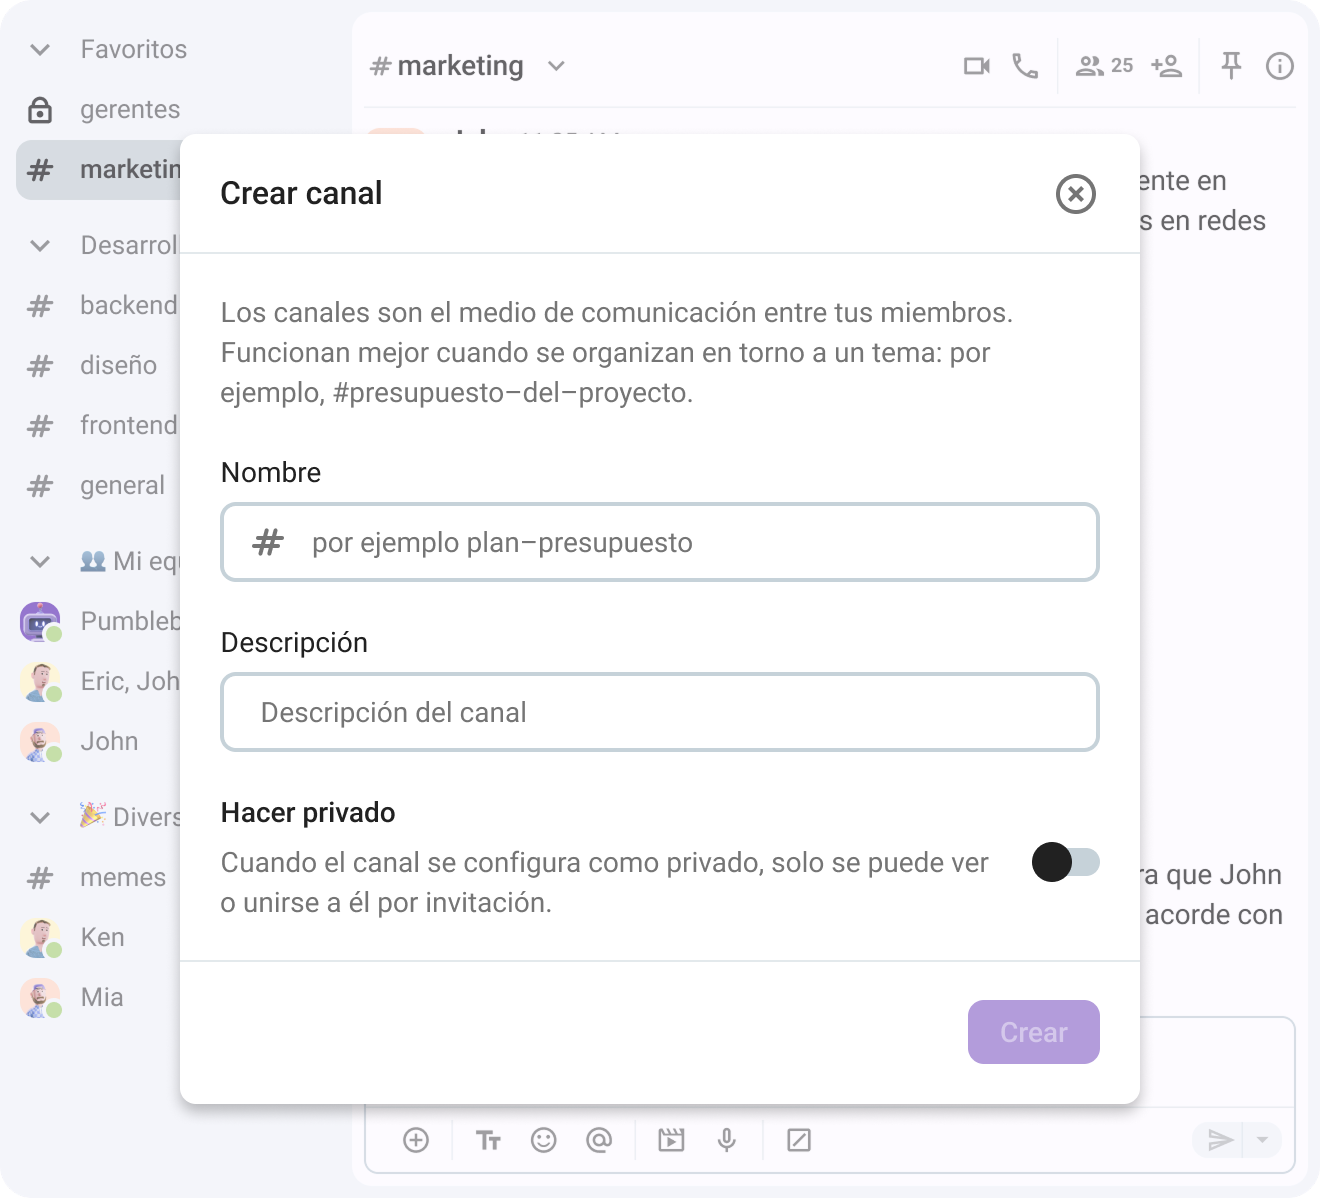Screen dimensions: 1320x1198
Task: Collapse the Favoritos section
Action: click(40, 50)
